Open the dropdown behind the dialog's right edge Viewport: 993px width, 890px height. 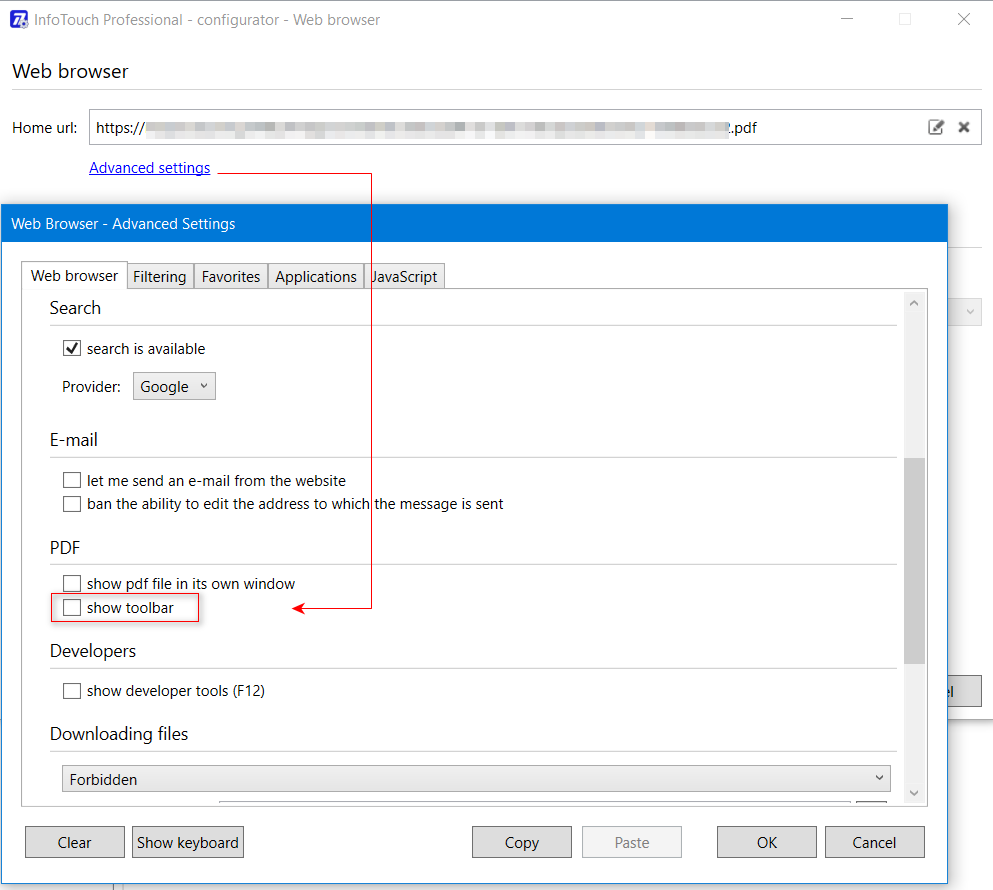pos(966,312)
